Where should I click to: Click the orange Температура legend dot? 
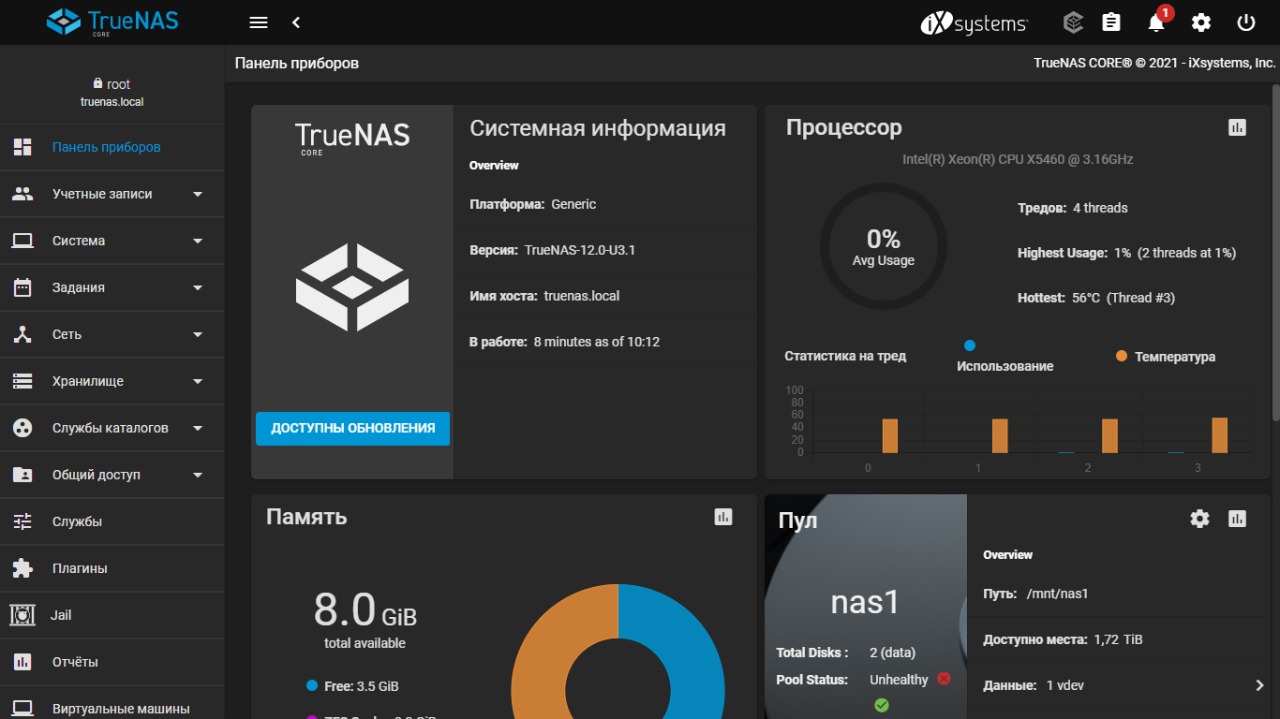pos(1121,356)
